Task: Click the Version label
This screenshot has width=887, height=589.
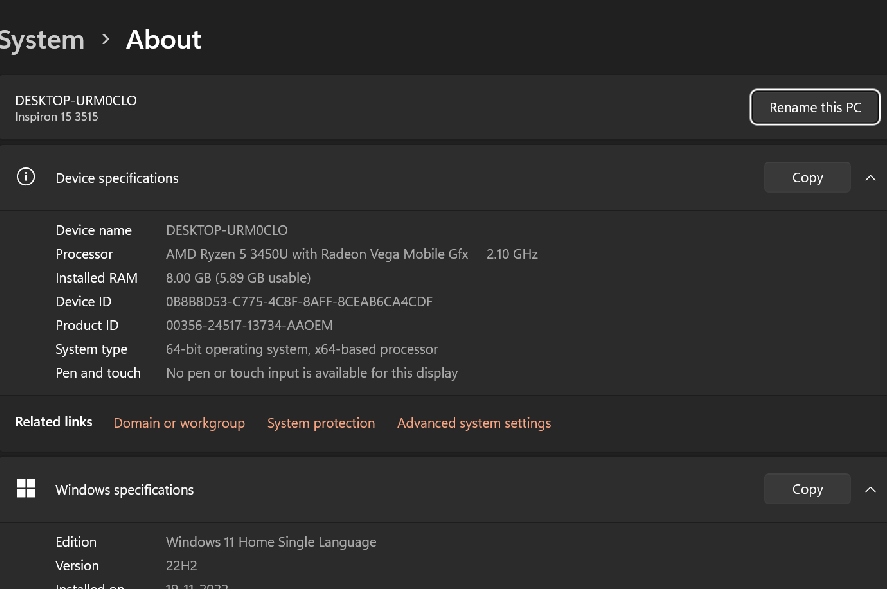Action: [77, 565]
